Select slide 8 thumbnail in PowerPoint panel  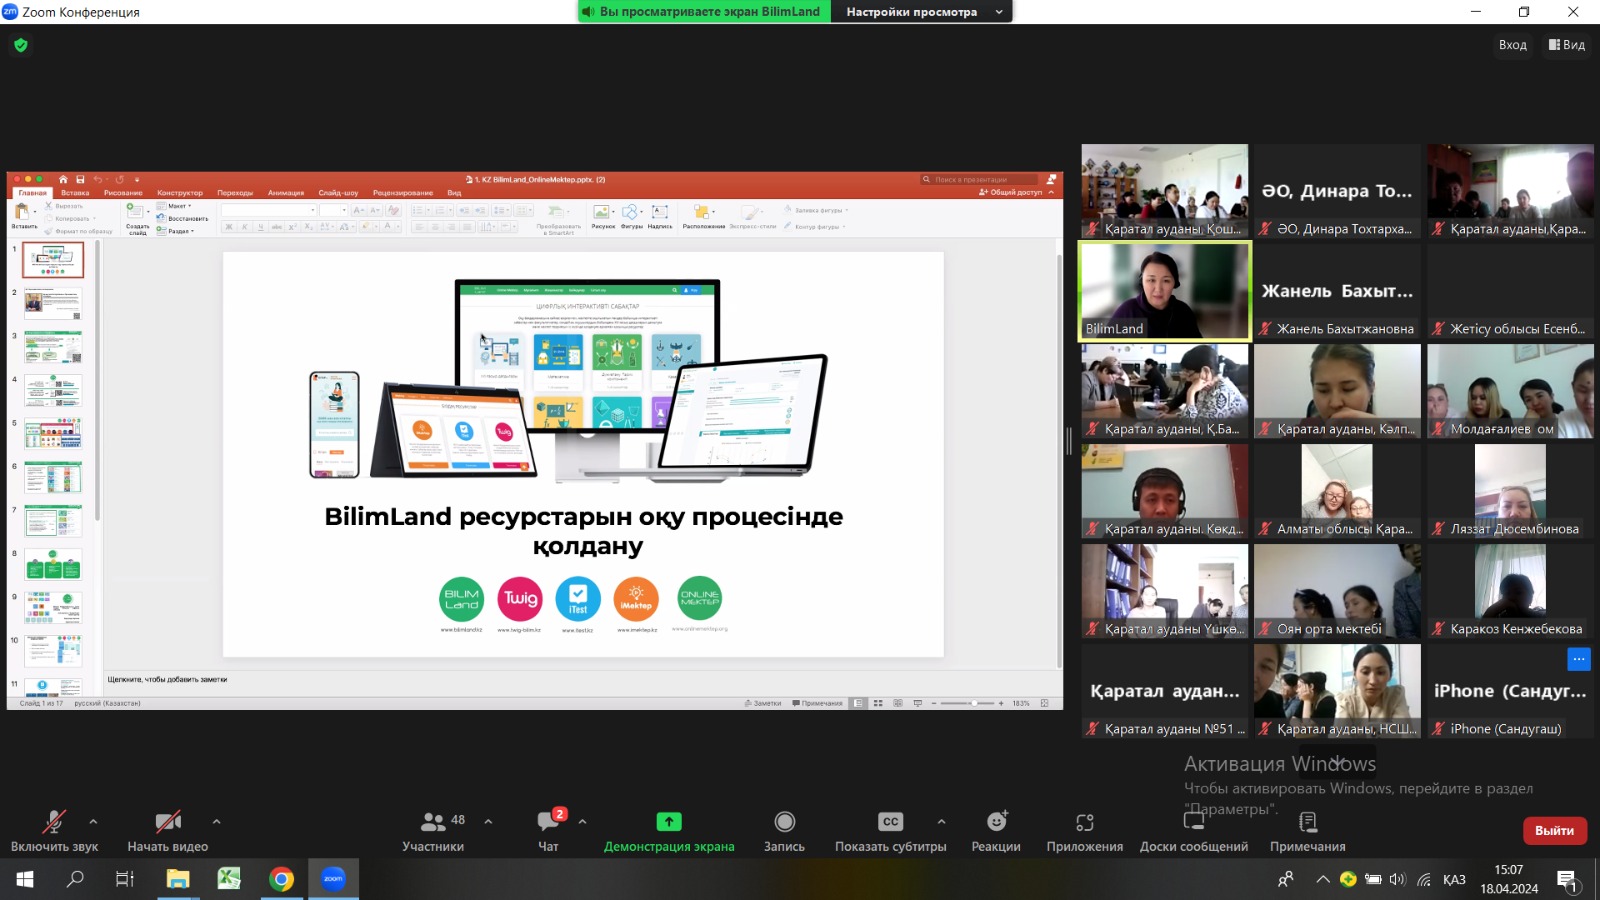tap(53, 564)
